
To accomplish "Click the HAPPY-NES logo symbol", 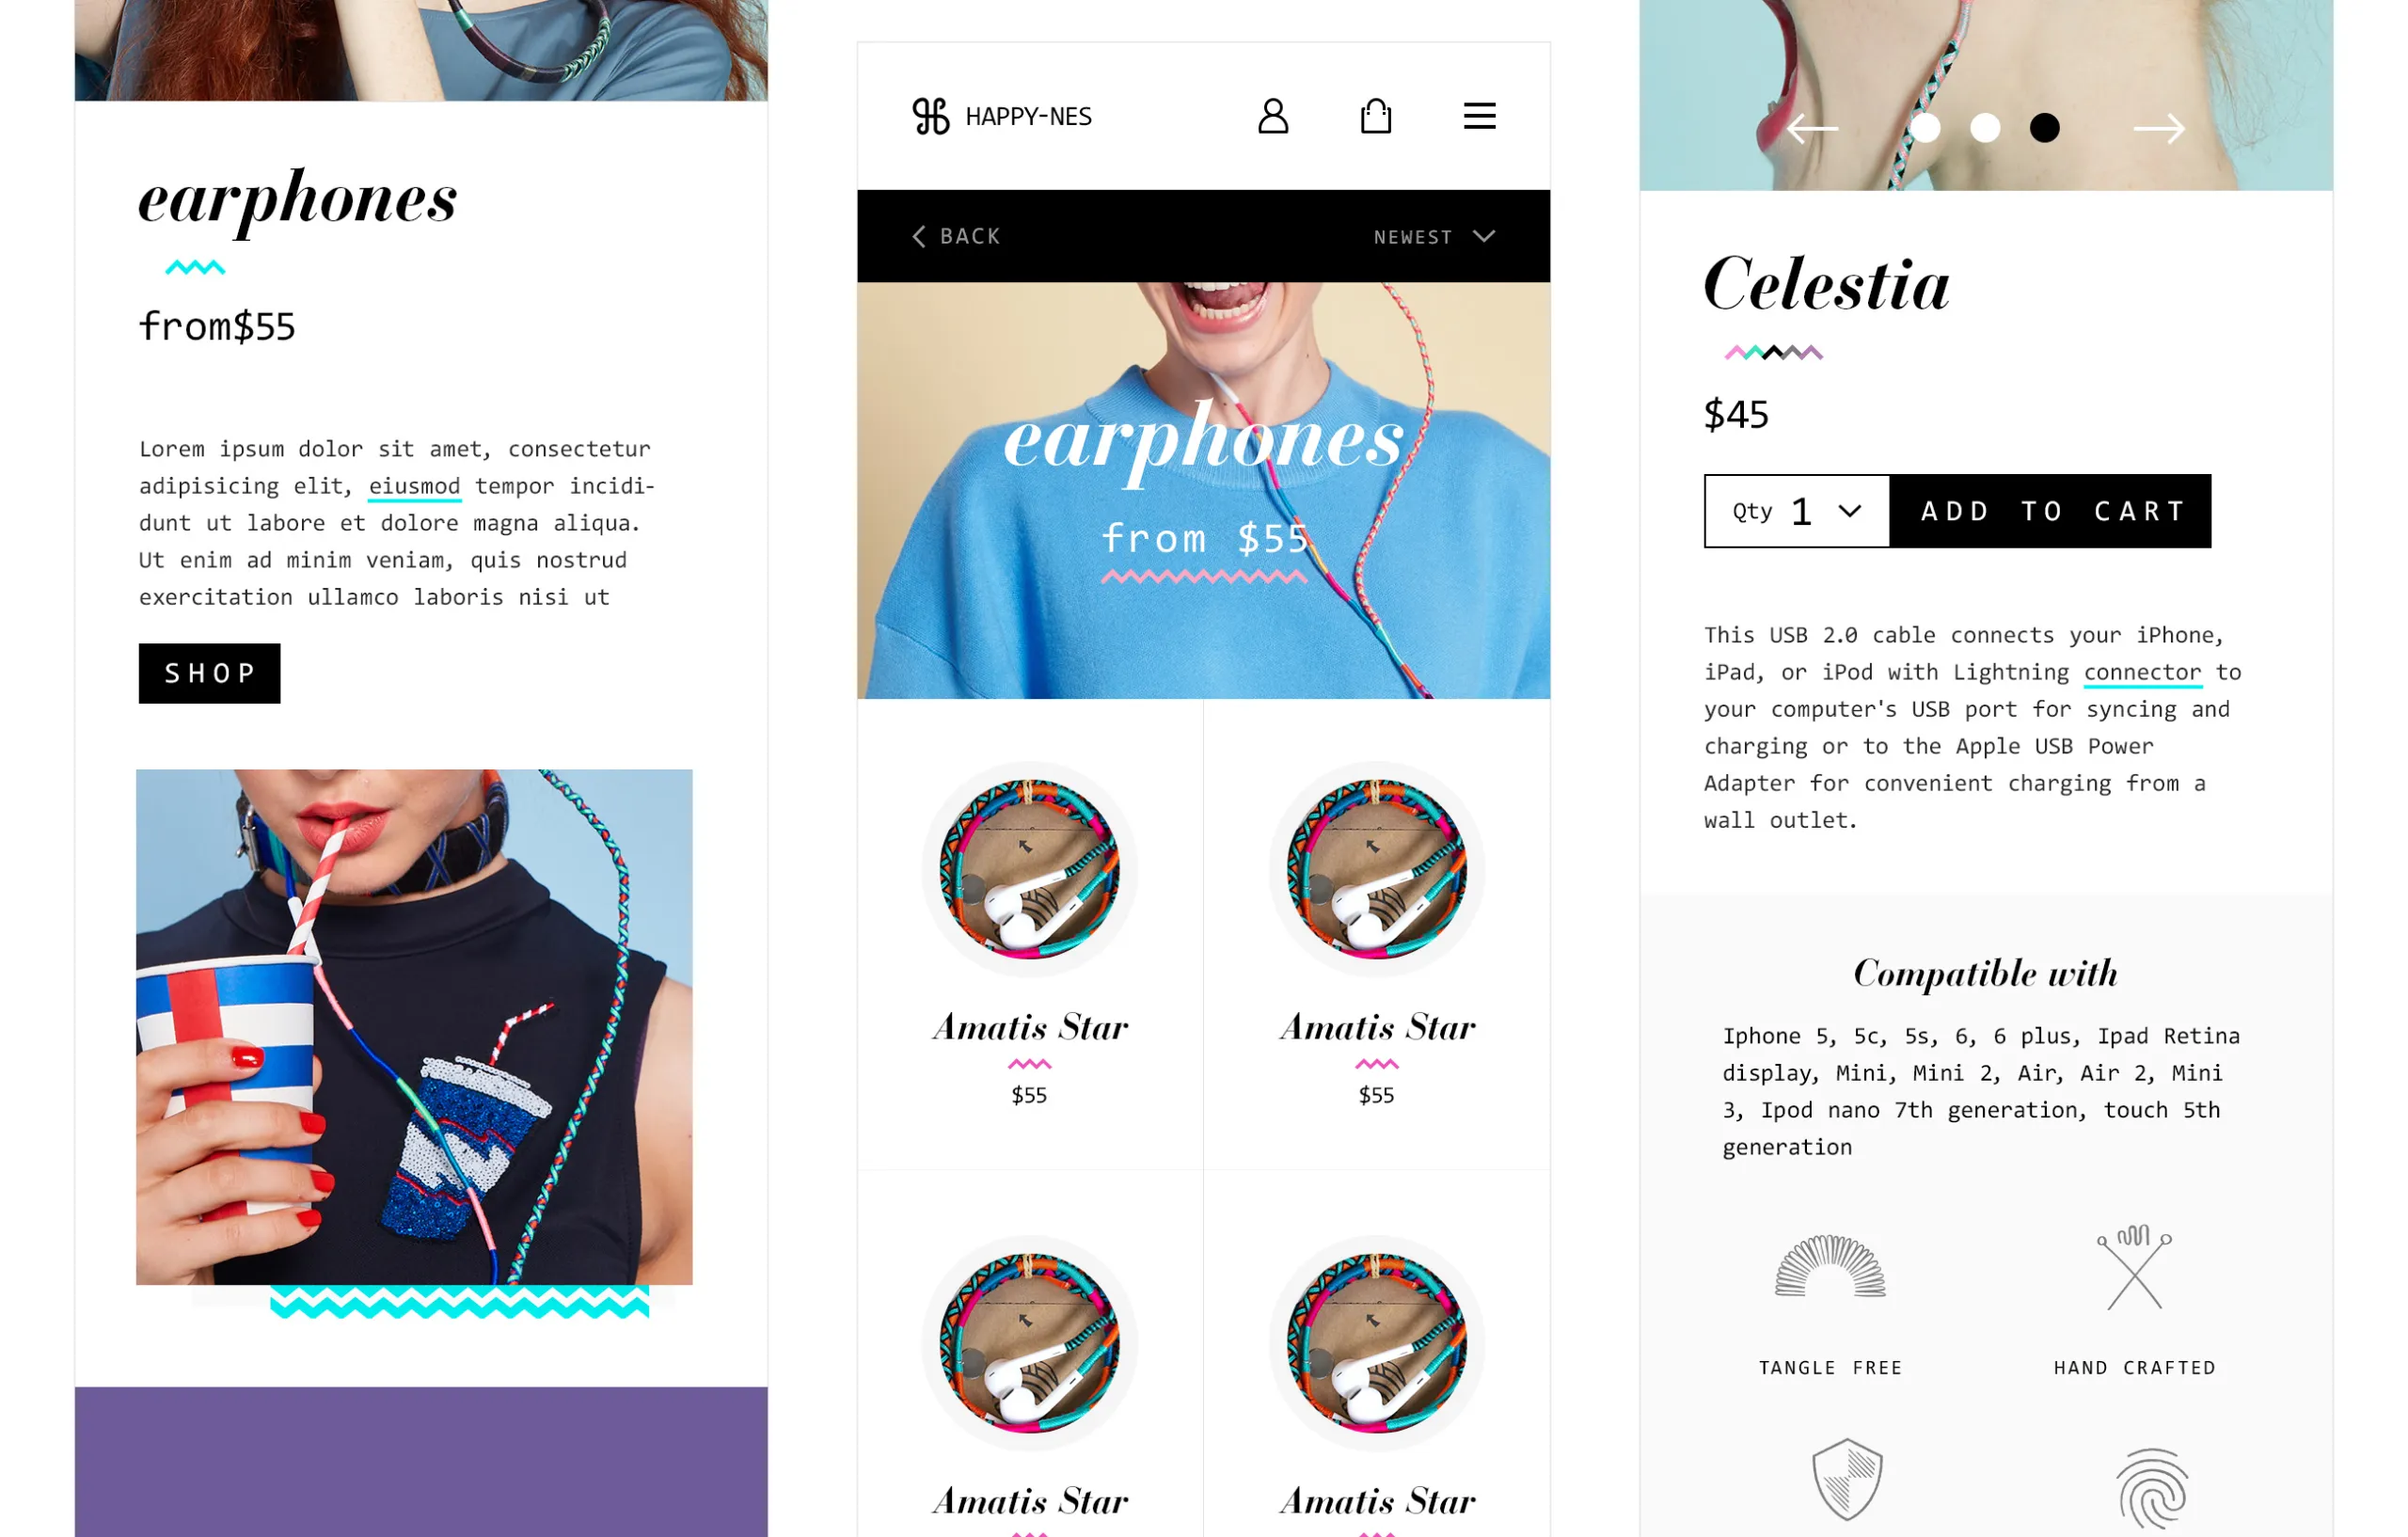I will click(931, 116).
